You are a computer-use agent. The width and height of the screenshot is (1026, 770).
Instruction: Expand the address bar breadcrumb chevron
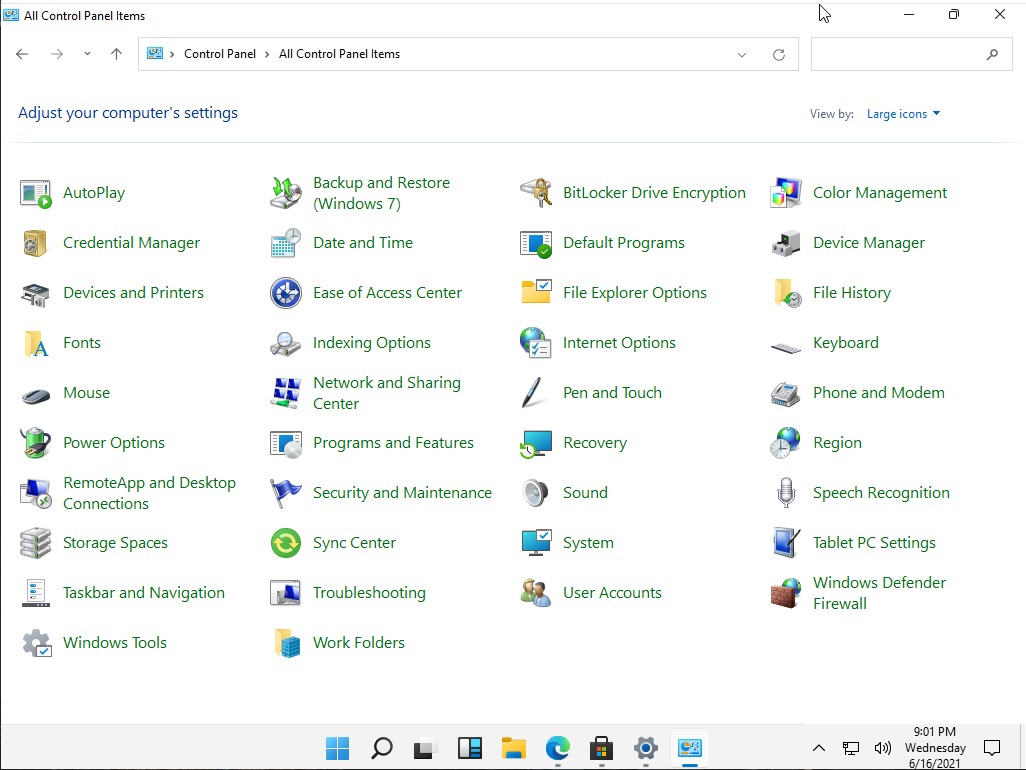tap(741, 54)
